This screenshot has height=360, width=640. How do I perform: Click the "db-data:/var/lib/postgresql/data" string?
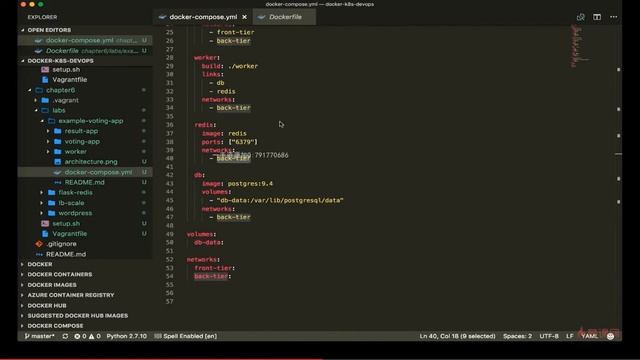(280, 200)
